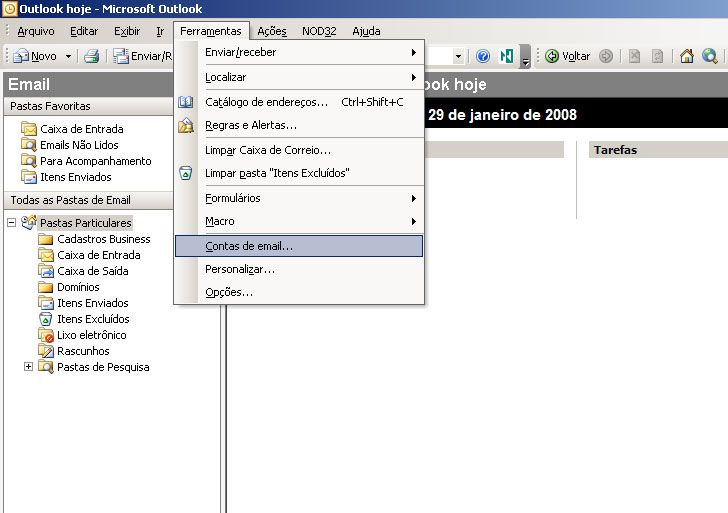Open the Ações menu

pyautogui.click(x=272, y=31)
